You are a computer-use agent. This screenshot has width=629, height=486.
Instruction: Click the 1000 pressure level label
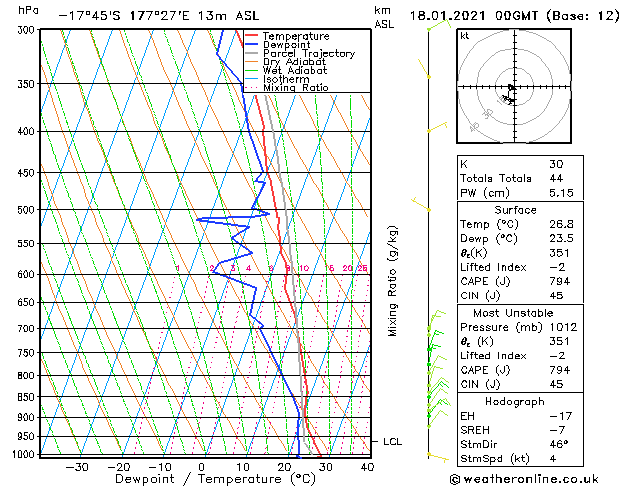26,455
